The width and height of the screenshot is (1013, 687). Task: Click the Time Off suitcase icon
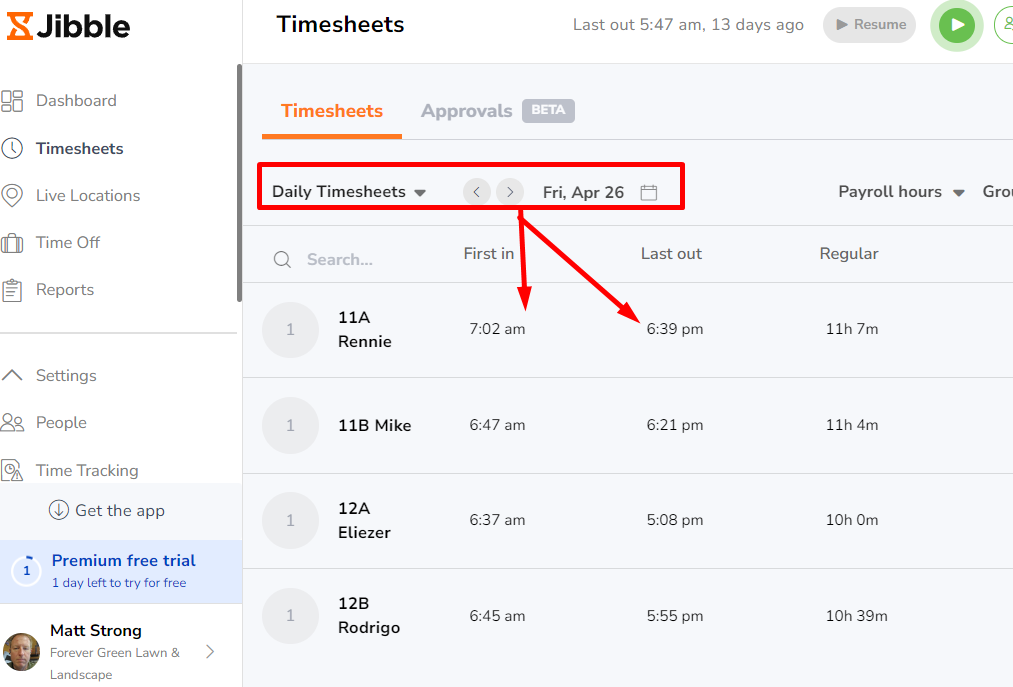[x=12, y=243]
